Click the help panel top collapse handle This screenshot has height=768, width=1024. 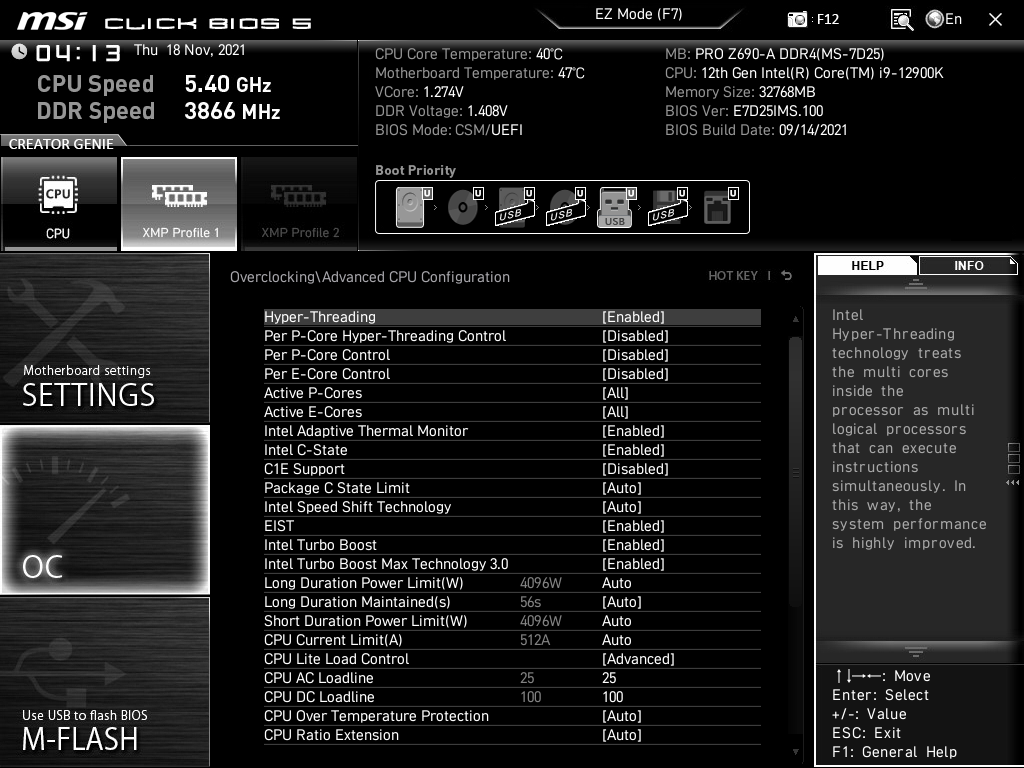pyautogui.click(x=916, y=283)
